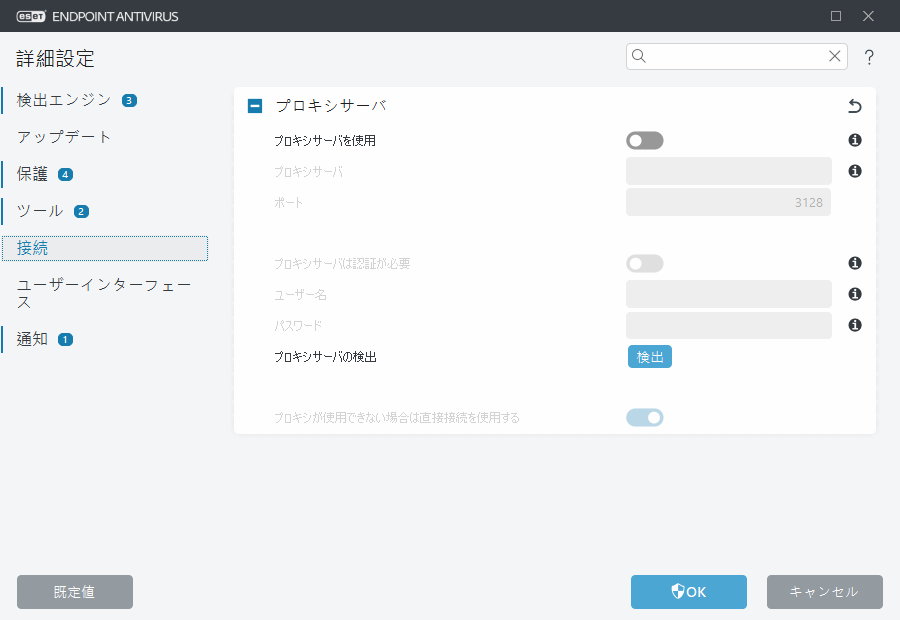This screenshot has height=620, width=900.
Task: Click the search magnifier icon
Action: 639,56
